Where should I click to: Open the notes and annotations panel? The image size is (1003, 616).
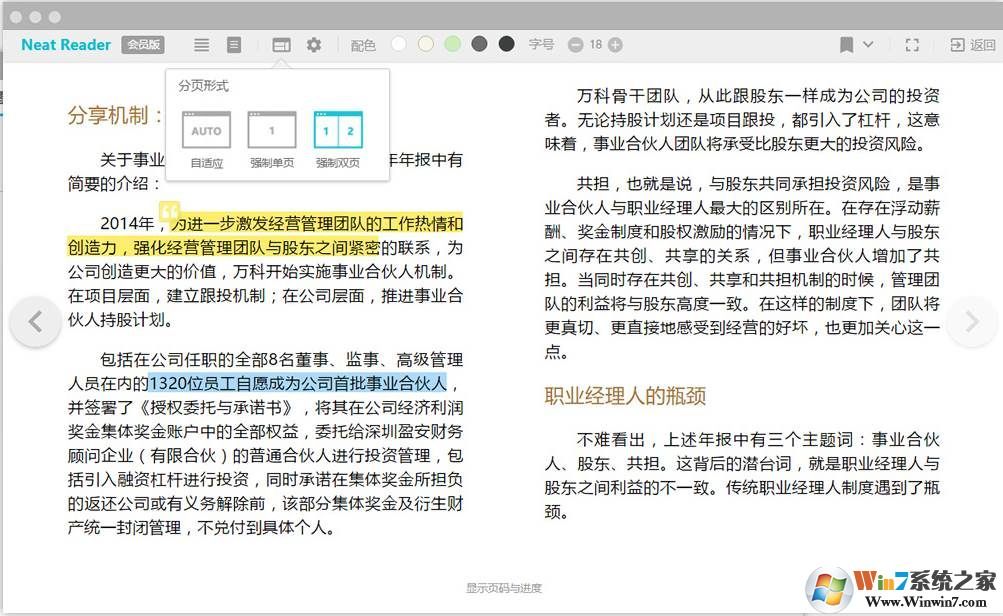234,44
